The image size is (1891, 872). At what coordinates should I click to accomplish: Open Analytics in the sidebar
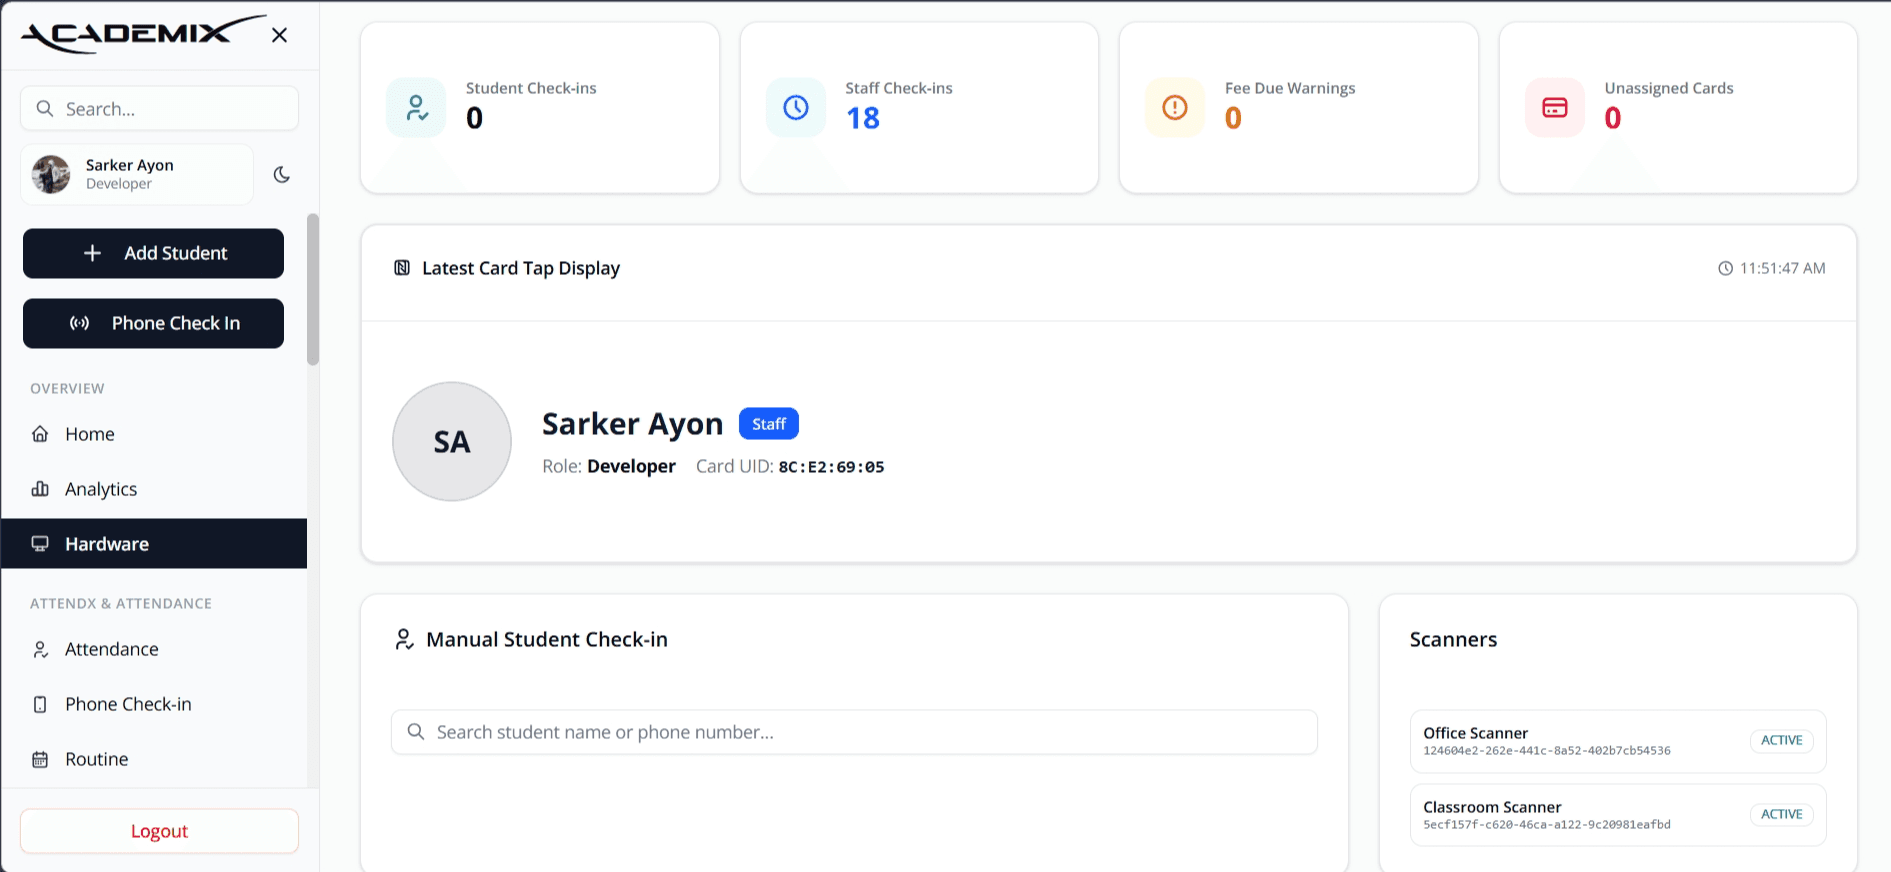154,489
